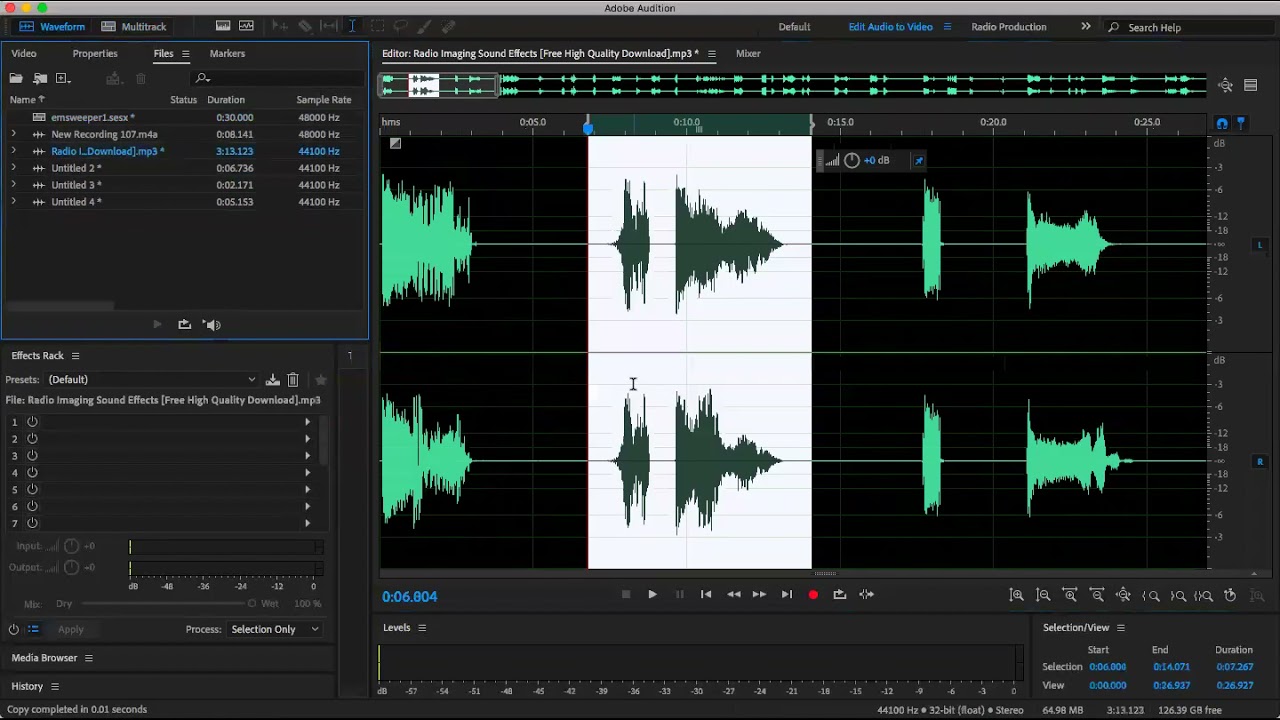
Task: Start playback with the Play button
Action: click(x=652, y=594)
